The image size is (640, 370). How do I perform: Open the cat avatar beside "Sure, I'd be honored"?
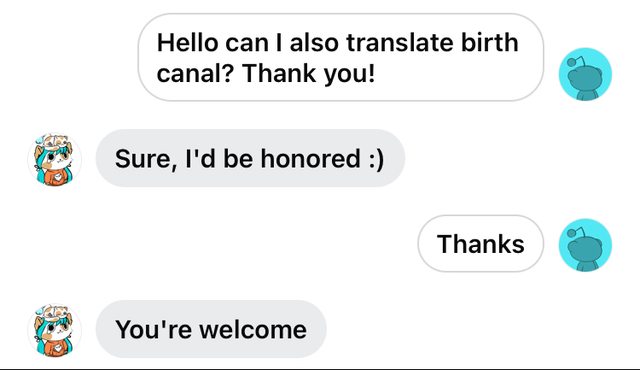click(x=54, y=160)
